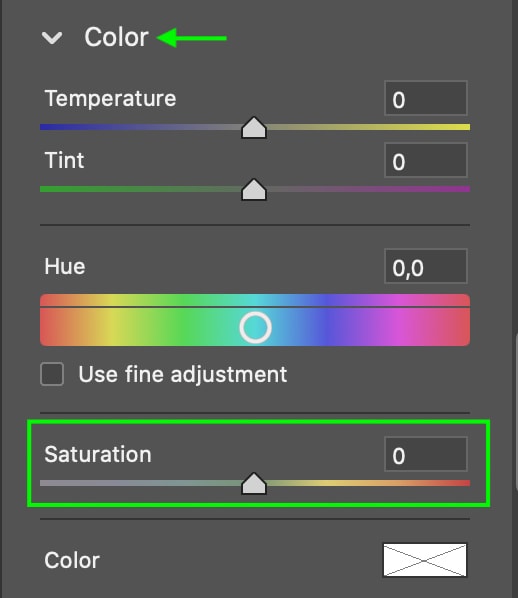Click the Tint slider handle
This screenshot has height=598, width=518.
pyautogui.click(x=254, y=189)
